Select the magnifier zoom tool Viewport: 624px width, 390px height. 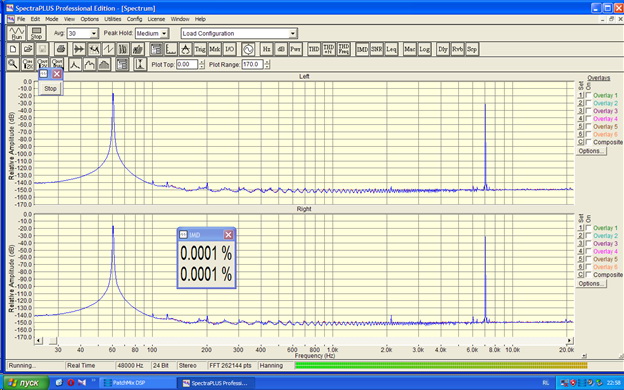point(13,64)
